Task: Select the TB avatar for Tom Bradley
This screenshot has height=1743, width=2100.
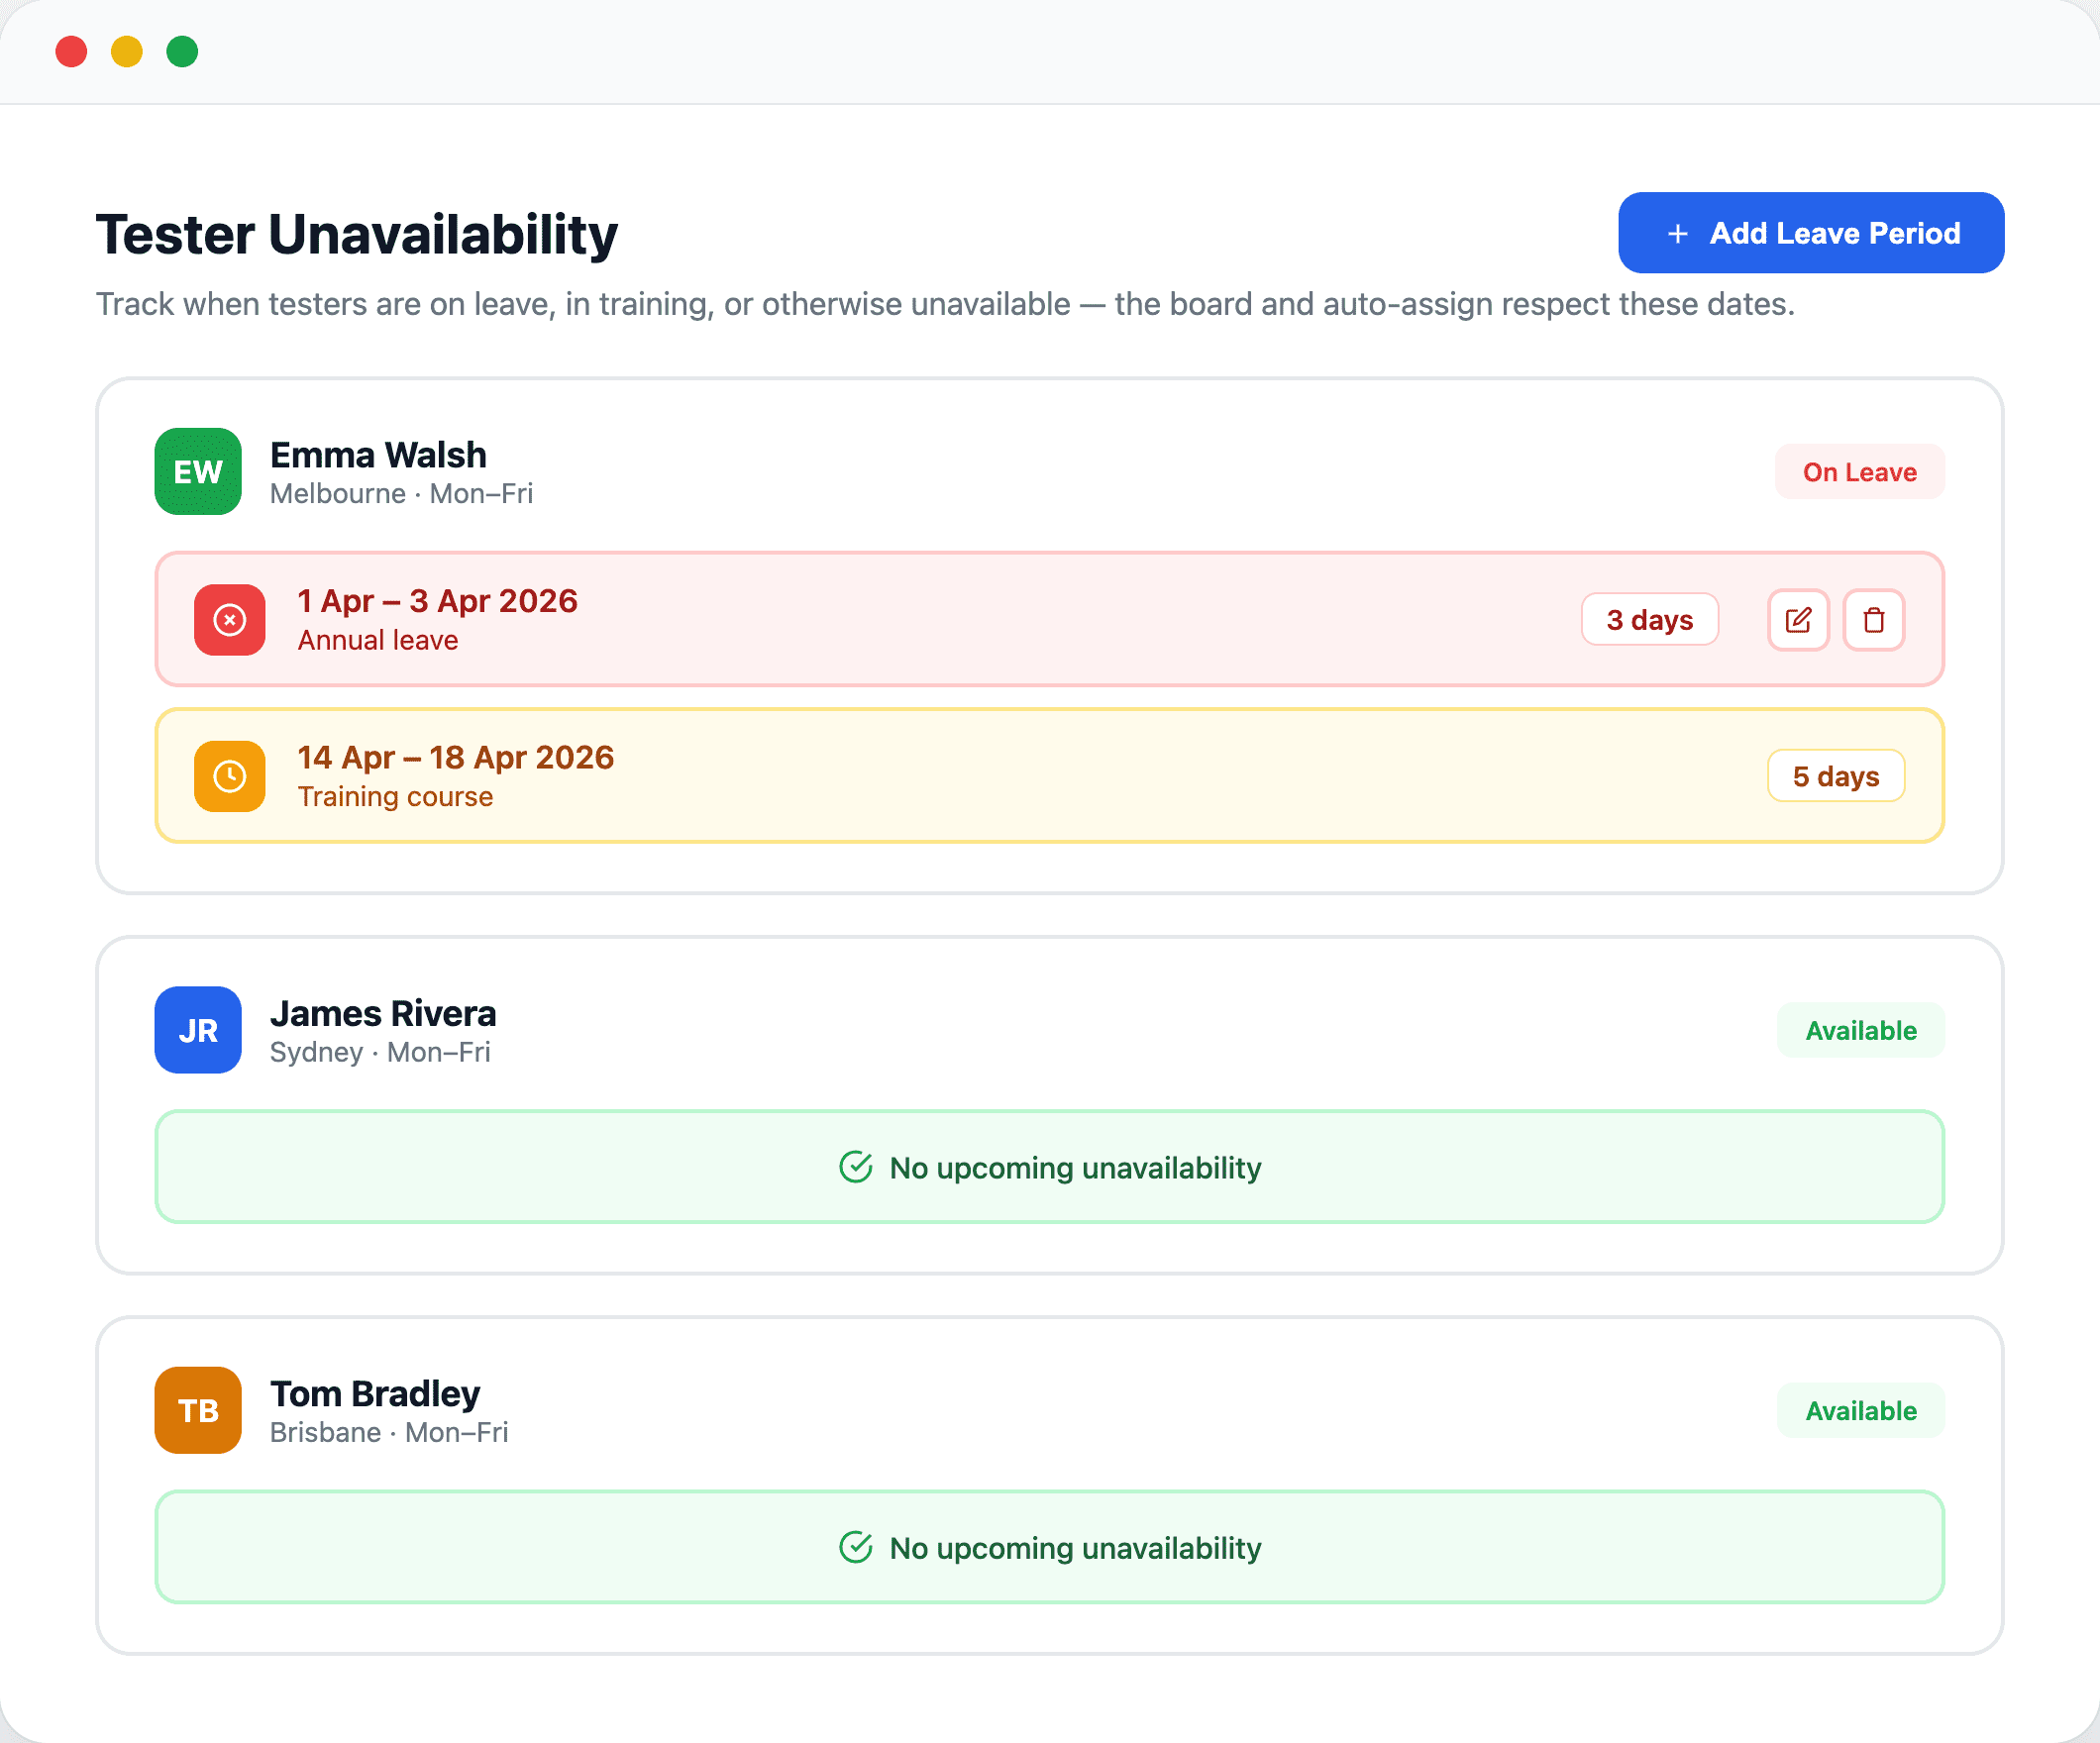Action: (x=198, y=1410)
